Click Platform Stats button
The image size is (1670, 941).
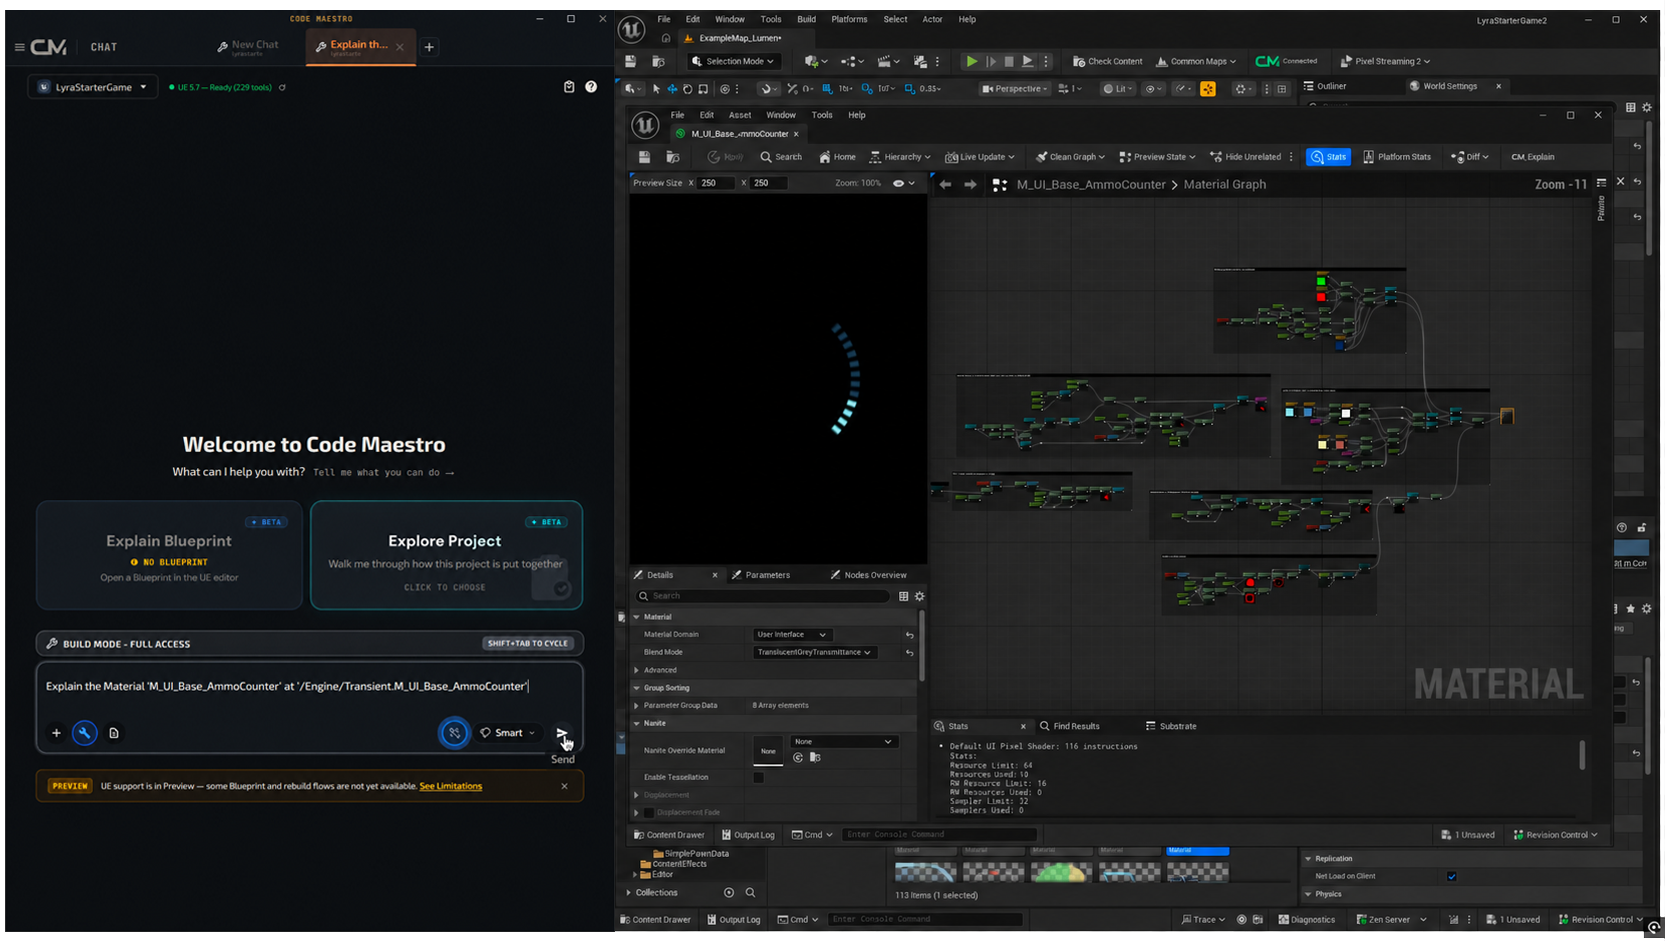click(1396, 157)
